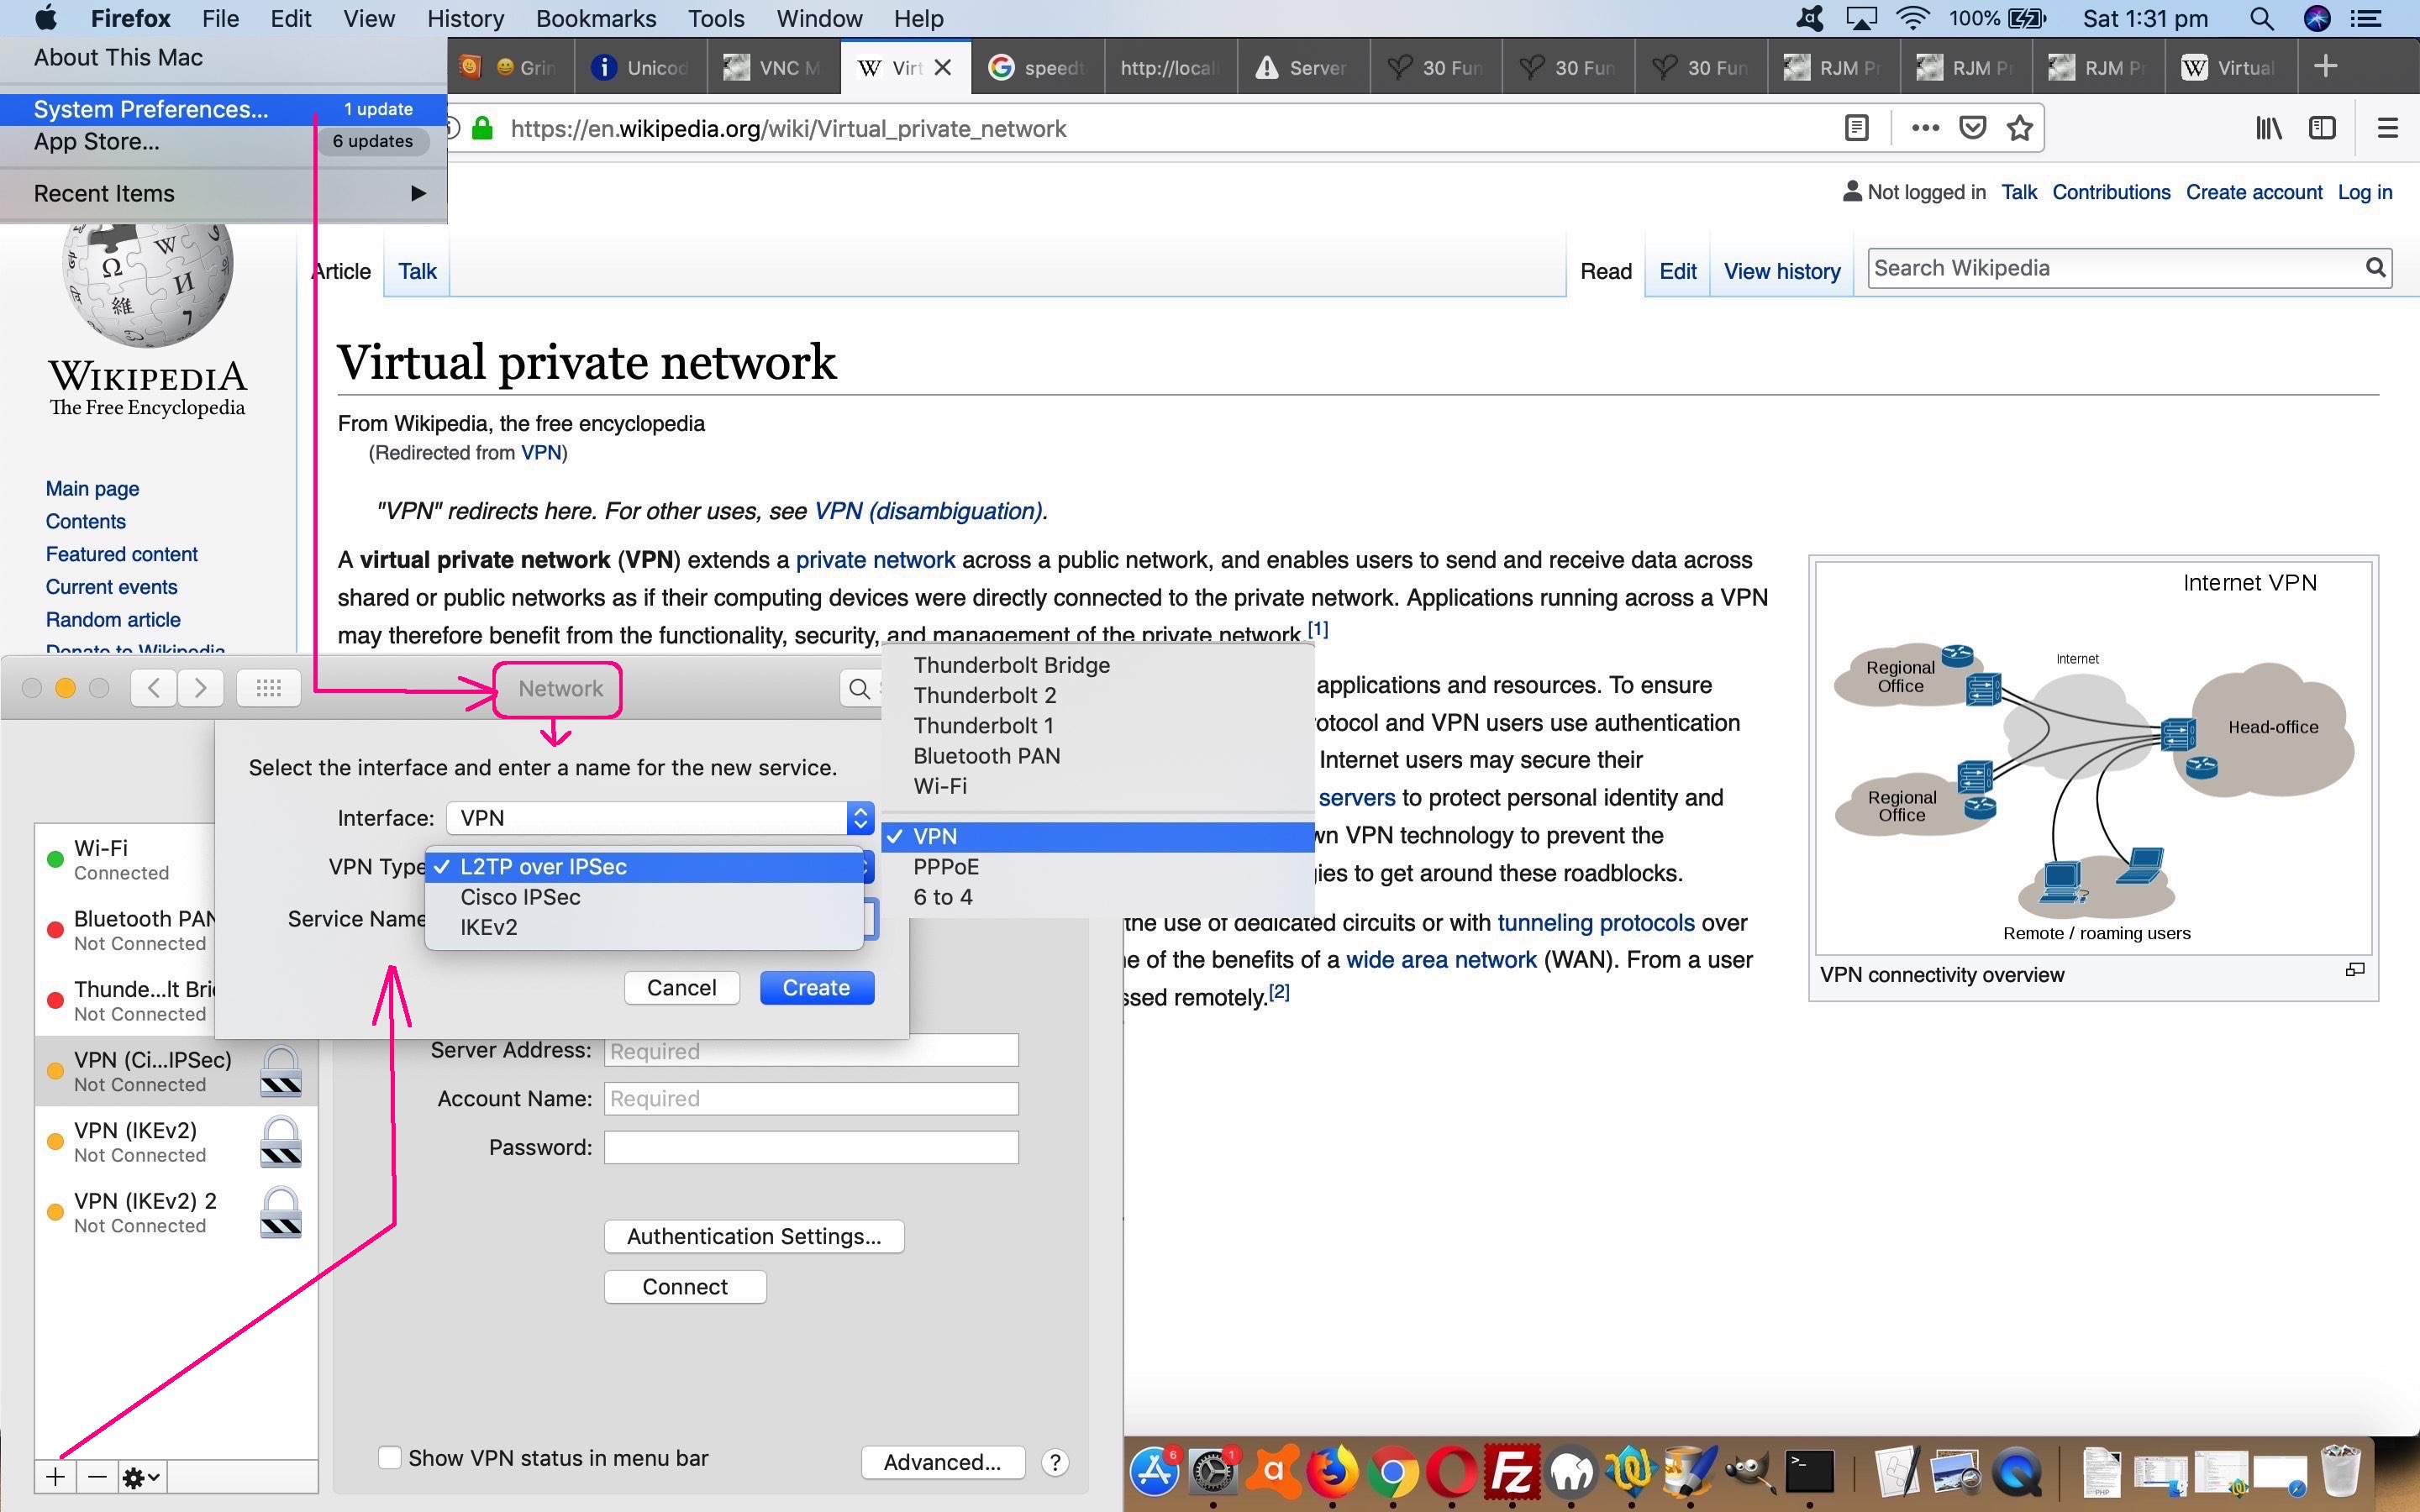
Task: Open Network help question mark button
Action: (1055, 1462)
